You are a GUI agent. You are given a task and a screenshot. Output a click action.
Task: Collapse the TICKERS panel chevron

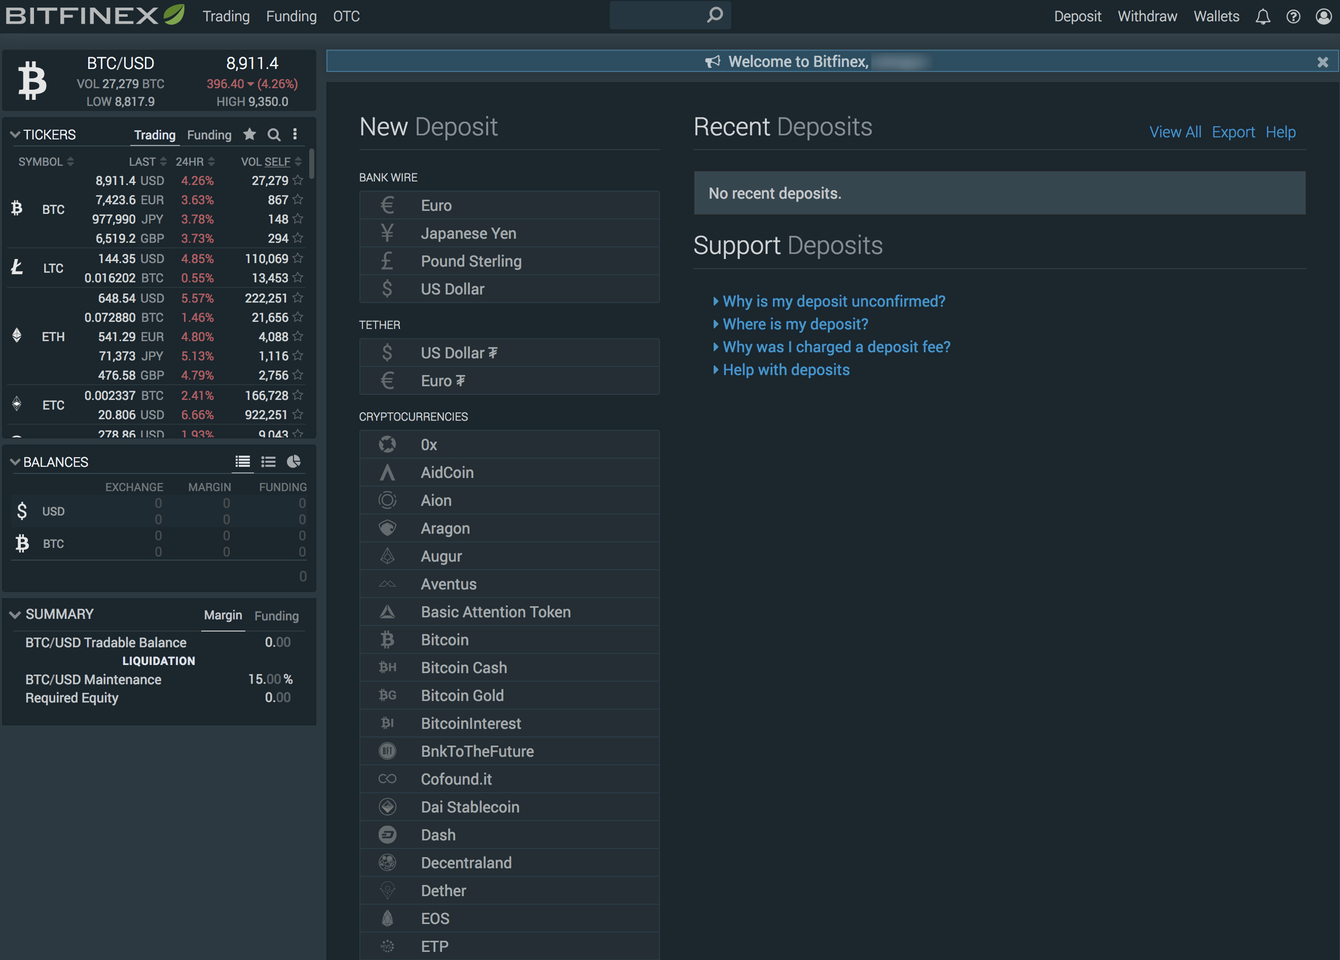click(13, 134)
